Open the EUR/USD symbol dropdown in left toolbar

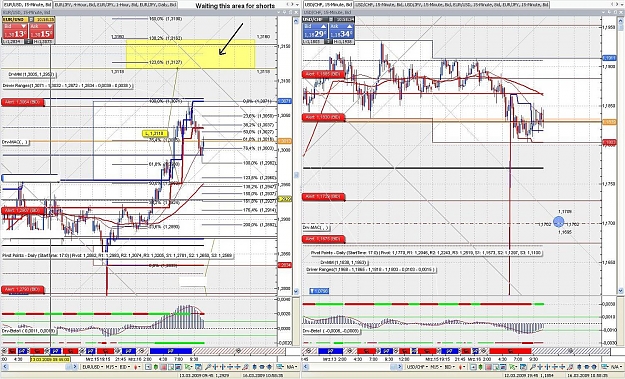coord(93,367)
